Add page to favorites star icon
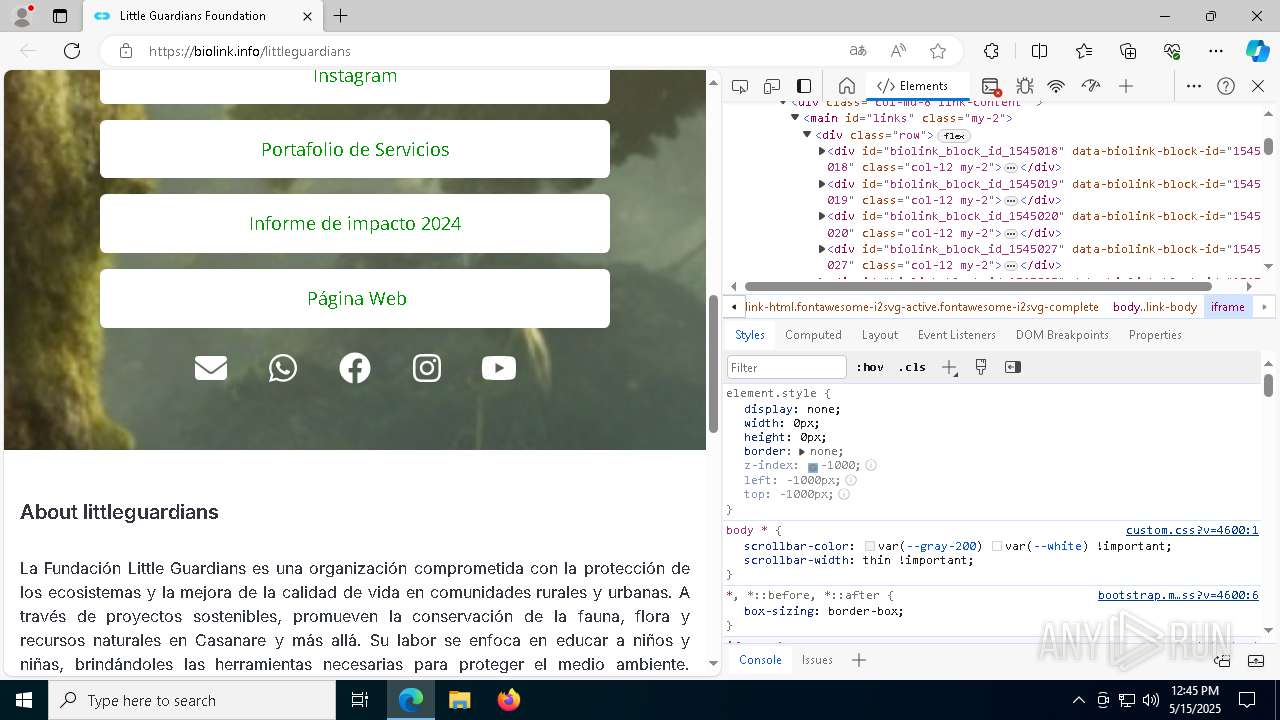This screenshot has width=1280, height=720. (938, 51)
